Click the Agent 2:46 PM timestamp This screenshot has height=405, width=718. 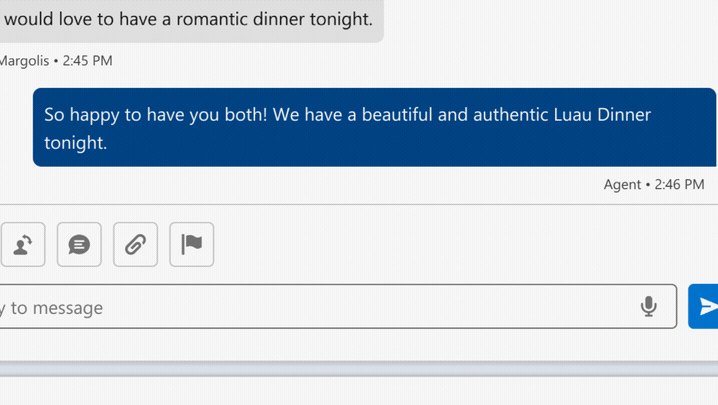[654, 185]
